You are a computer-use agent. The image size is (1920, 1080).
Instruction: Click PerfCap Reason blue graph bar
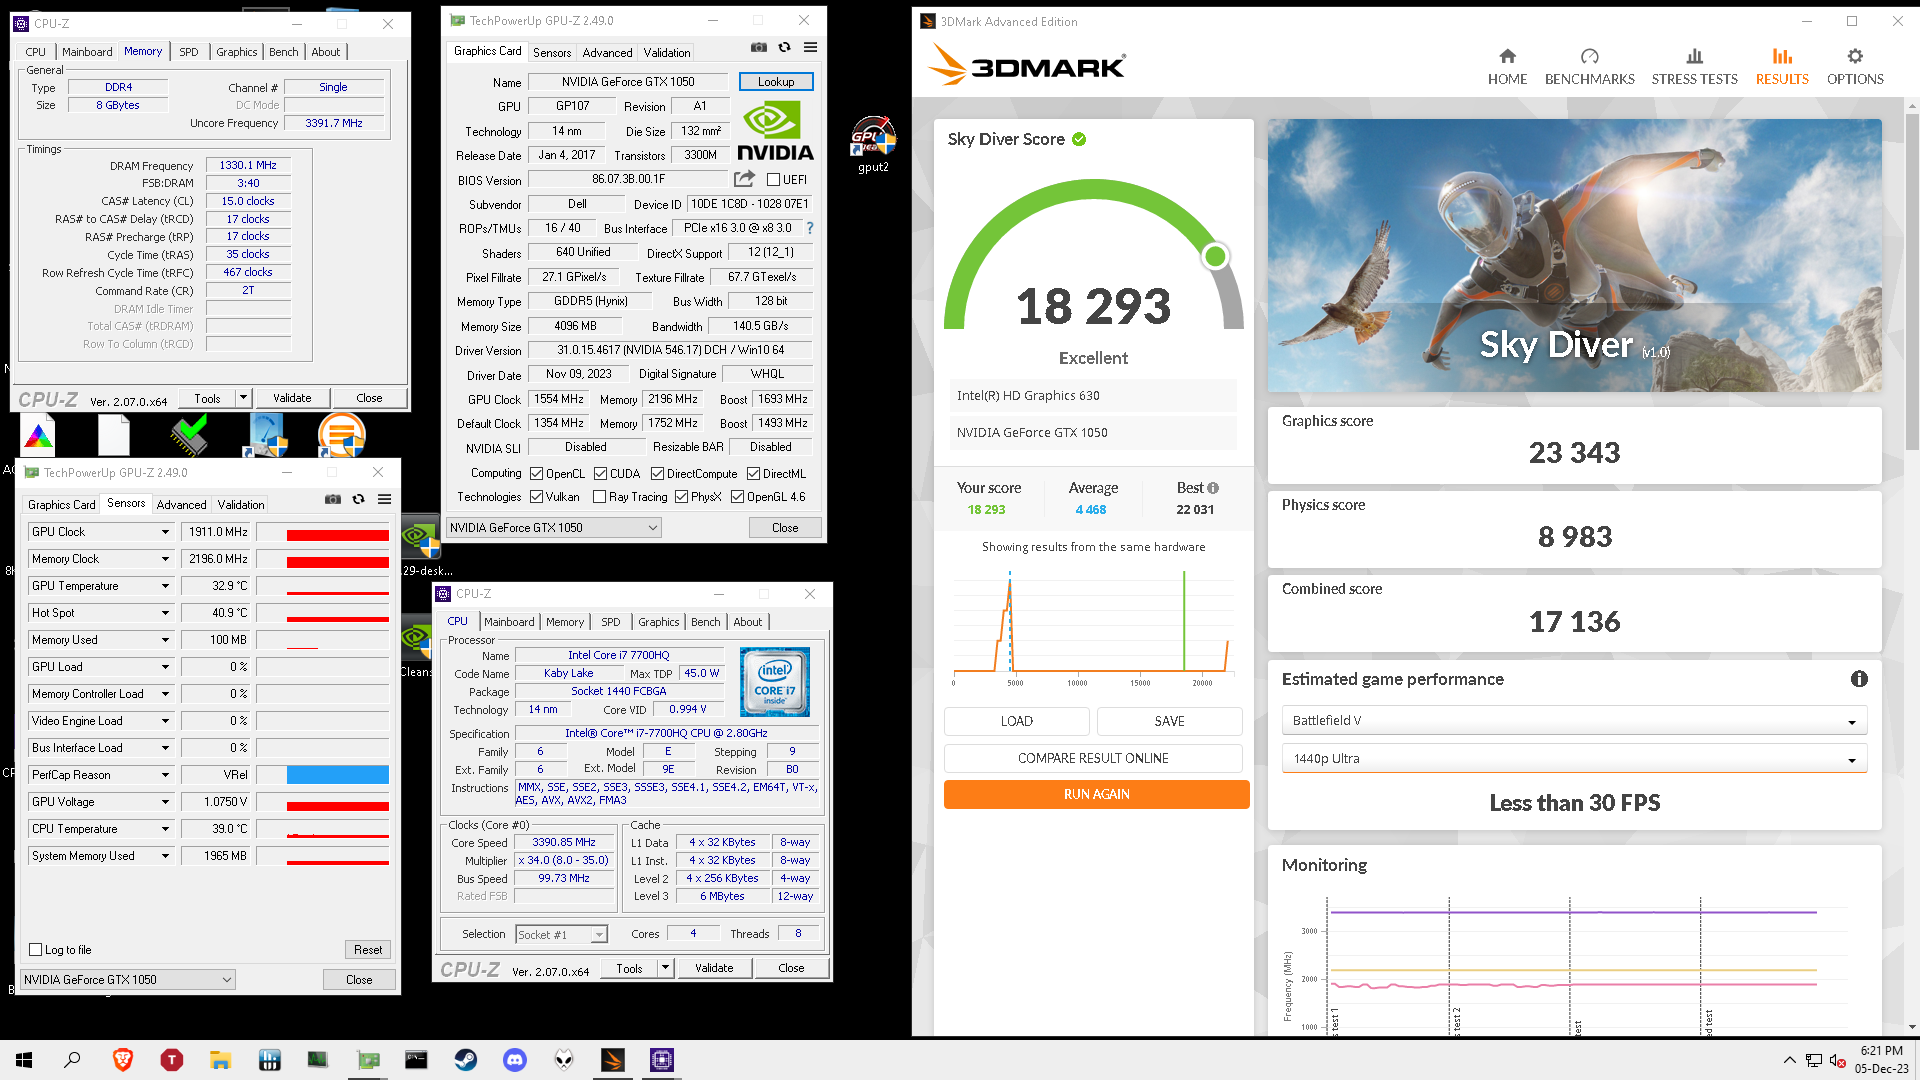click(x=337, y=775)
